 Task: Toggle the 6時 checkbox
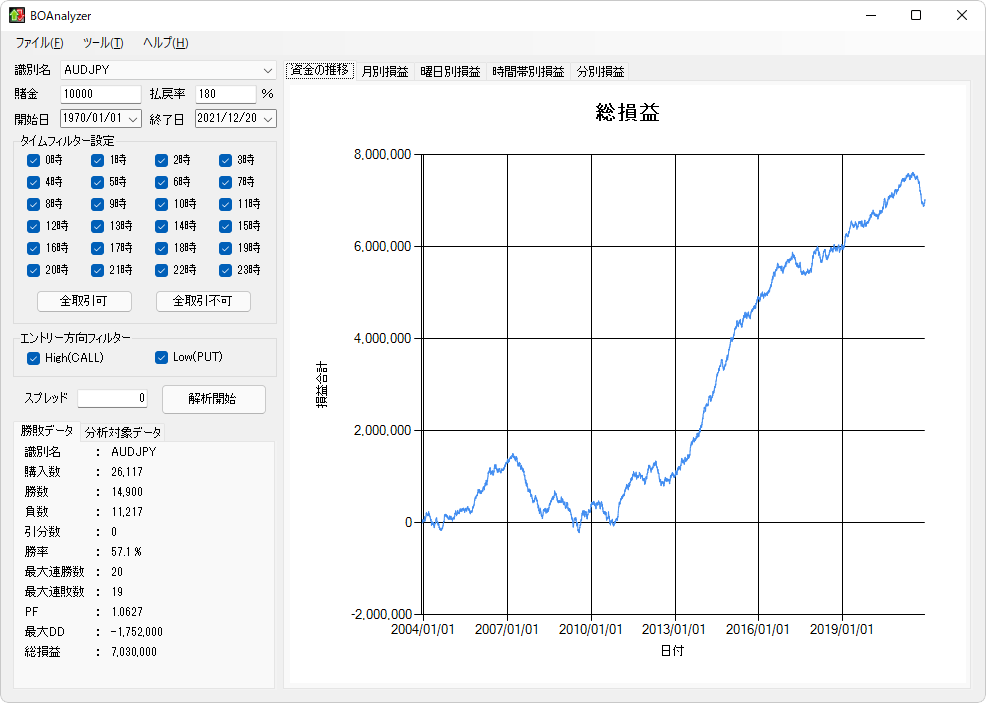(162, 182)
